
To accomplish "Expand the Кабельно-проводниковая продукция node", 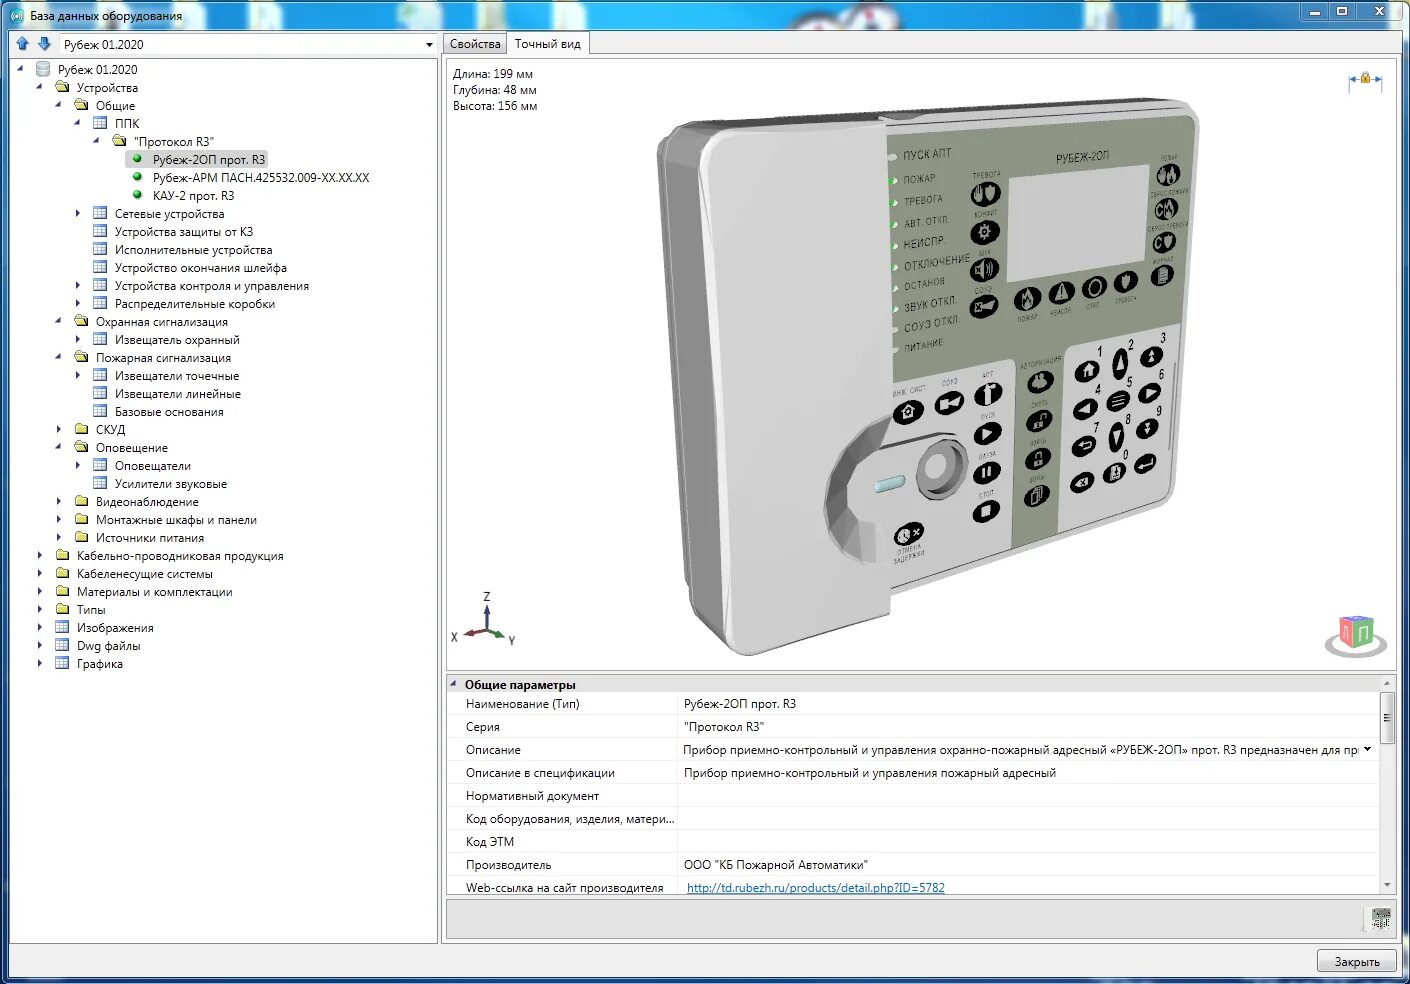I will pyautogui.click(x=40, y=555).
